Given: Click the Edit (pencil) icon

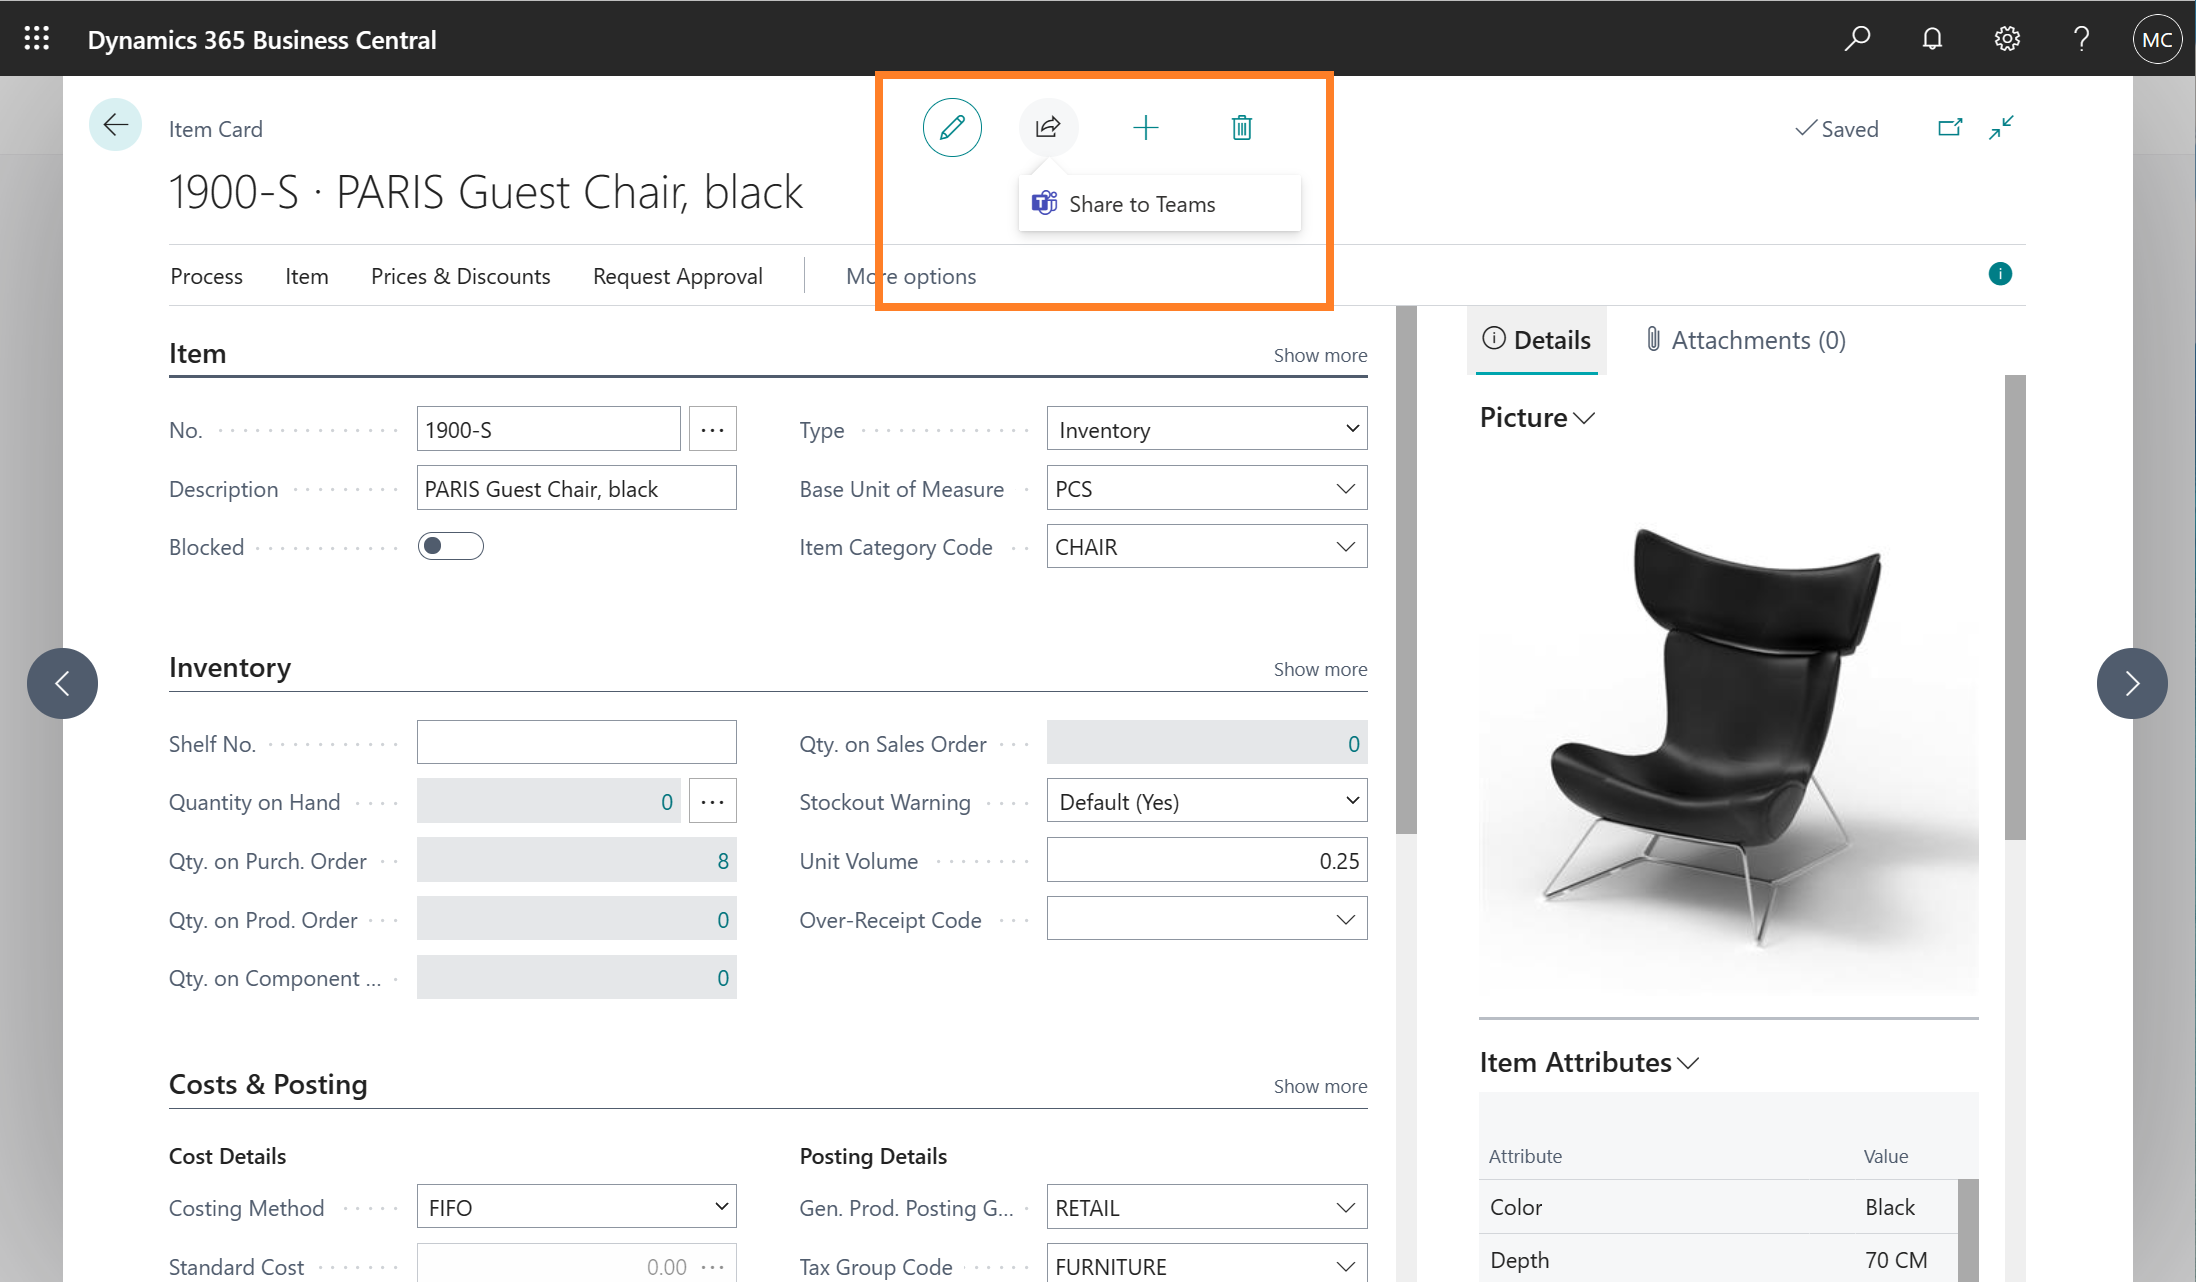Looking at the screenshot, I should (949, 128).
